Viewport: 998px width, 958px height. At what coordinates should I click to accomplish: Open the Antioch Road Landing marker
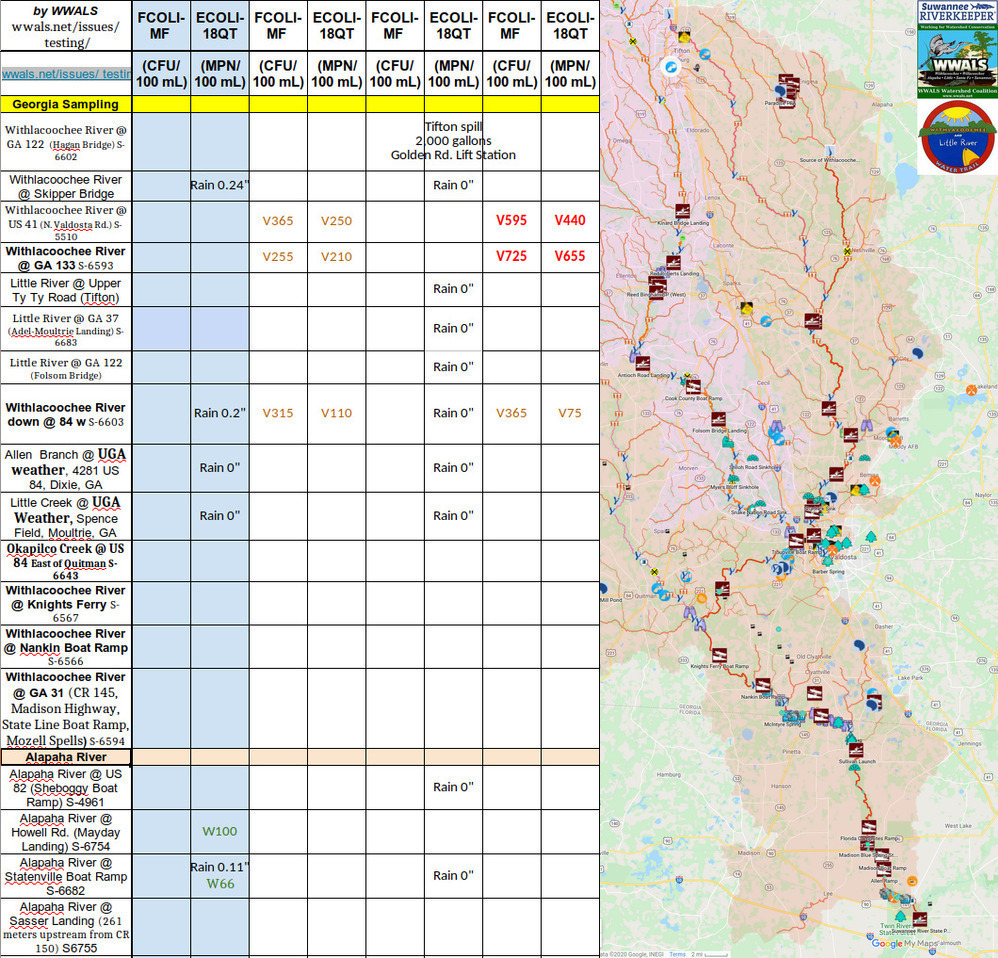642,363
